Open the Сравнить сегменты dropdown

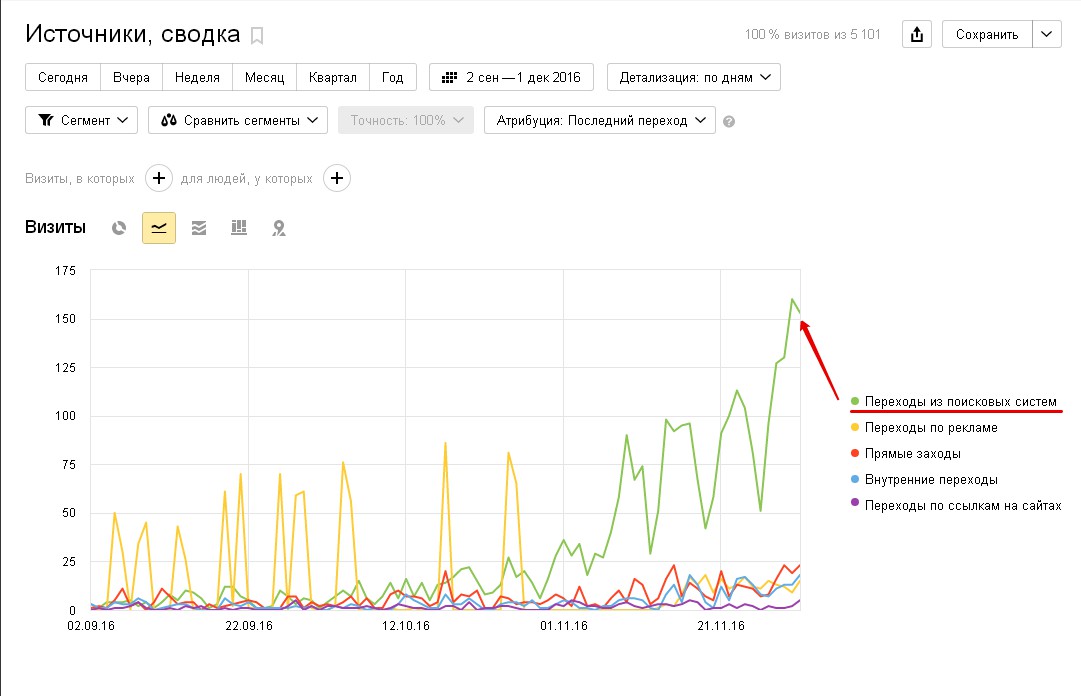(238, 120)
